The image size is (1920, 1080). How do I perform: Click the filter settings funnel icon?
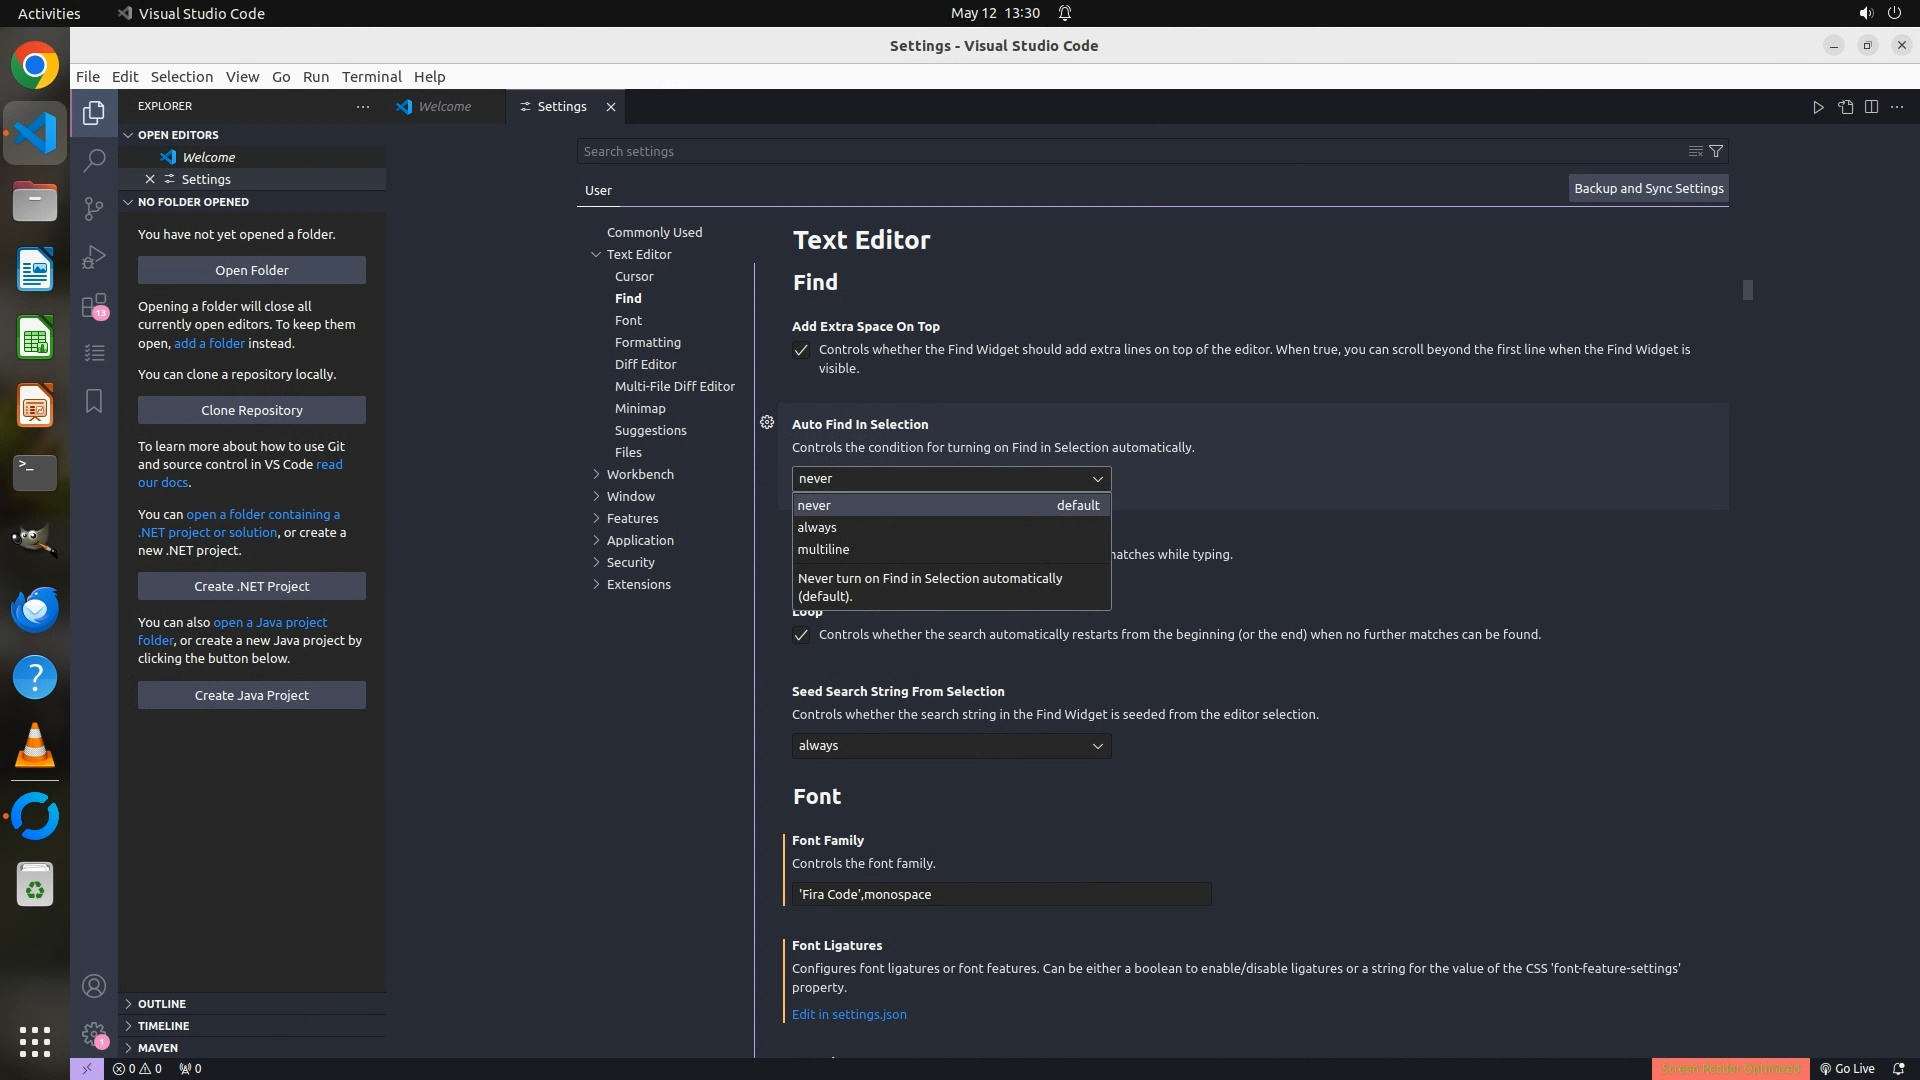point(1716,151)
